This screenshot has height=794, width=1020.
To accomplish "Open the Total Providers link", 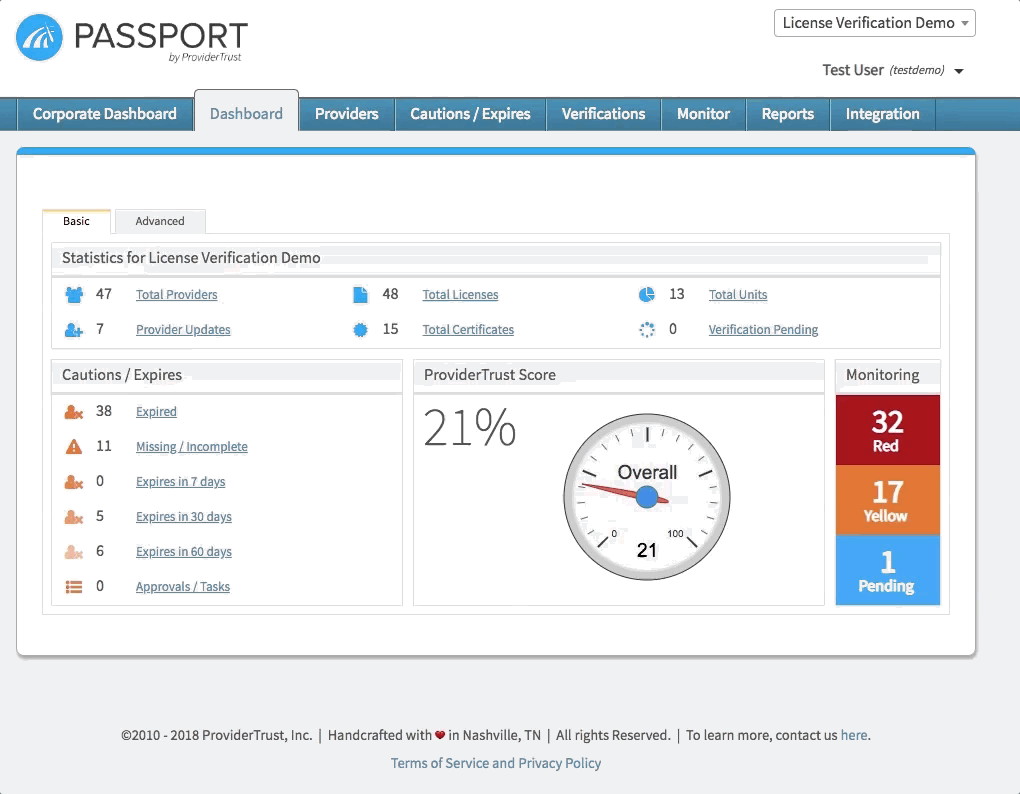I will (176, 295).
